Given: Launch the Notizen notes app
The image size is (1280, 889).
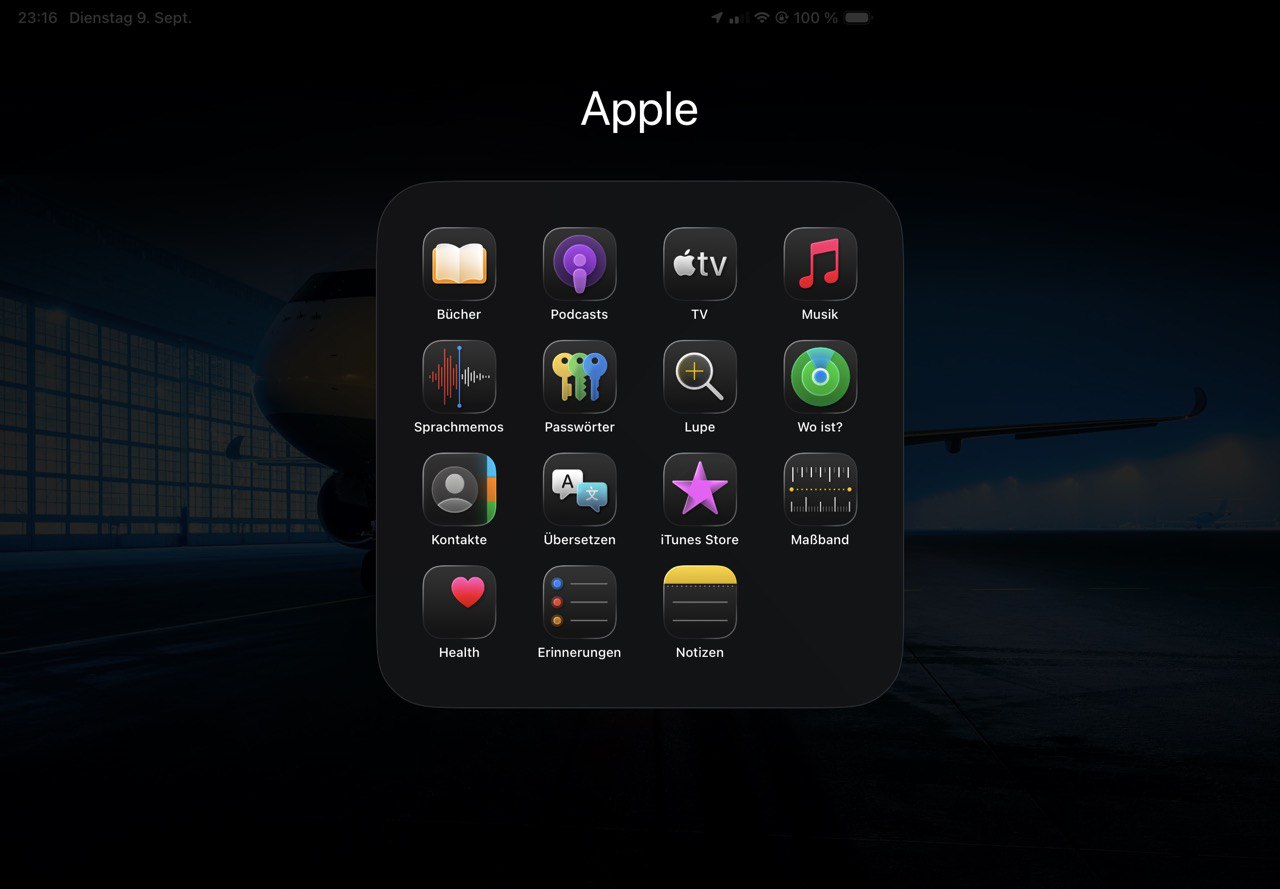Looking at the screenshot, I should 700,602.
